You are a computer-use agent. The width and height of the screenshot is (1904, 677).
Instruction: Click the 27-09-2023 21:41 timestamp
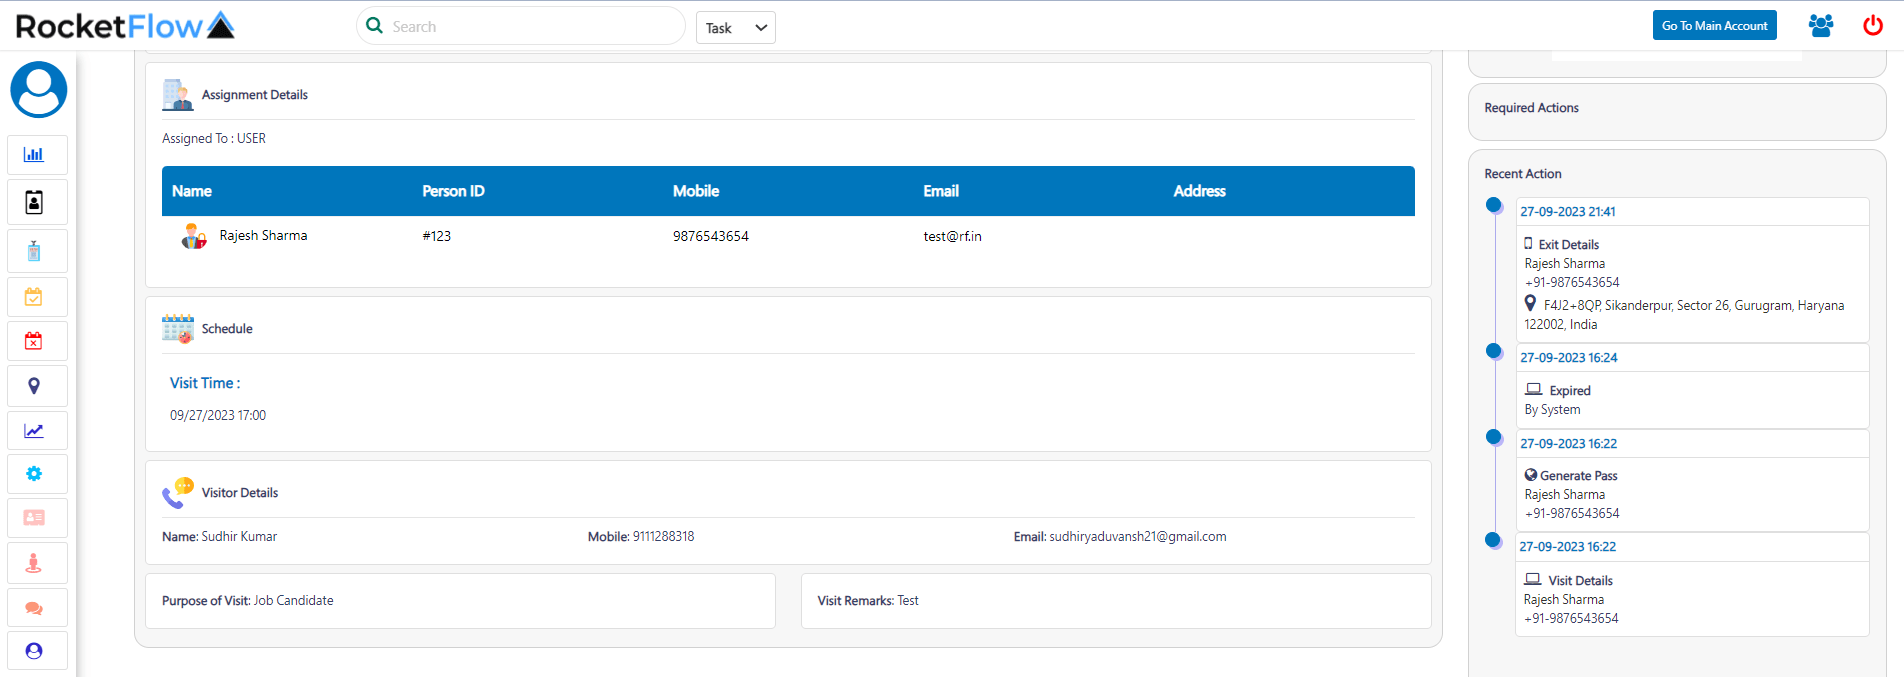click(1568, 212)
